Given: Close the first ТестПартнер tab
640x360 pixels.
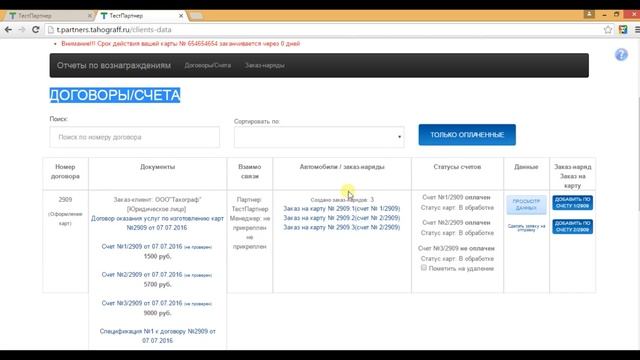Looking at the screenshot, I should point(90,16).
